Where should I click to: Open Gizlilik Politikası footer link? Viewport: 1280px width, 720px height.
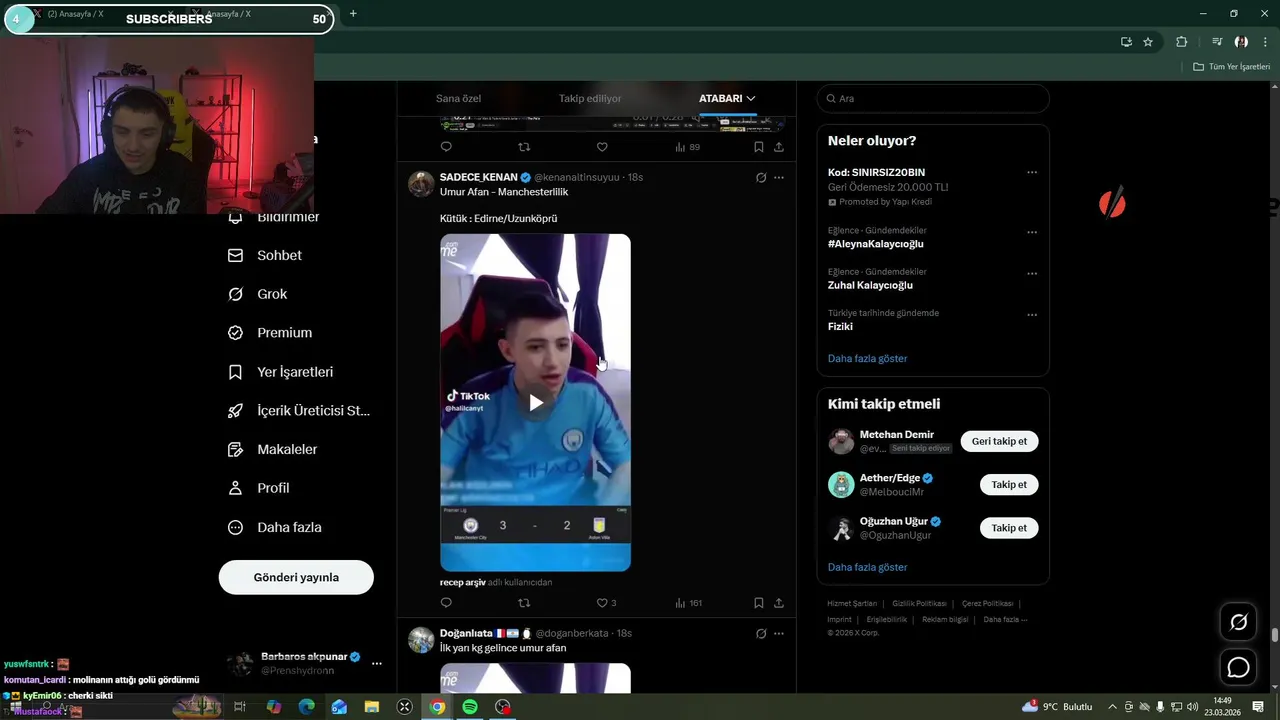coord(919,604)
